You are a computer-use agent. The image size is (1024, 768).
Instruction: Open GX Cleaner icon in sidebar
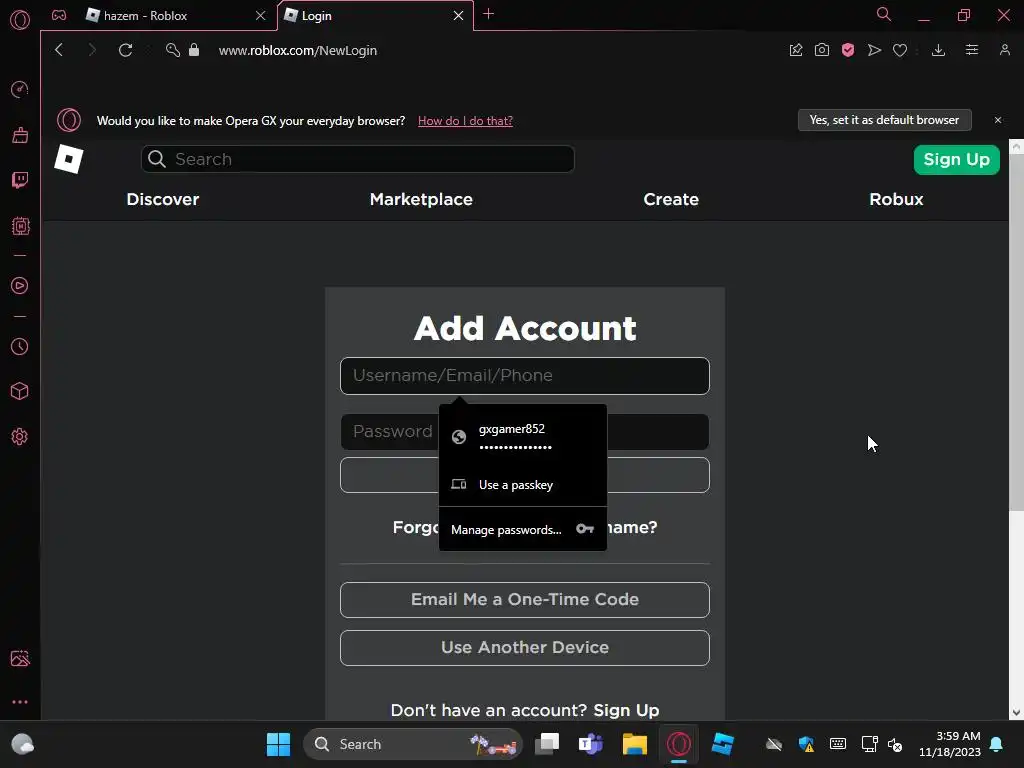pos(20,135)
